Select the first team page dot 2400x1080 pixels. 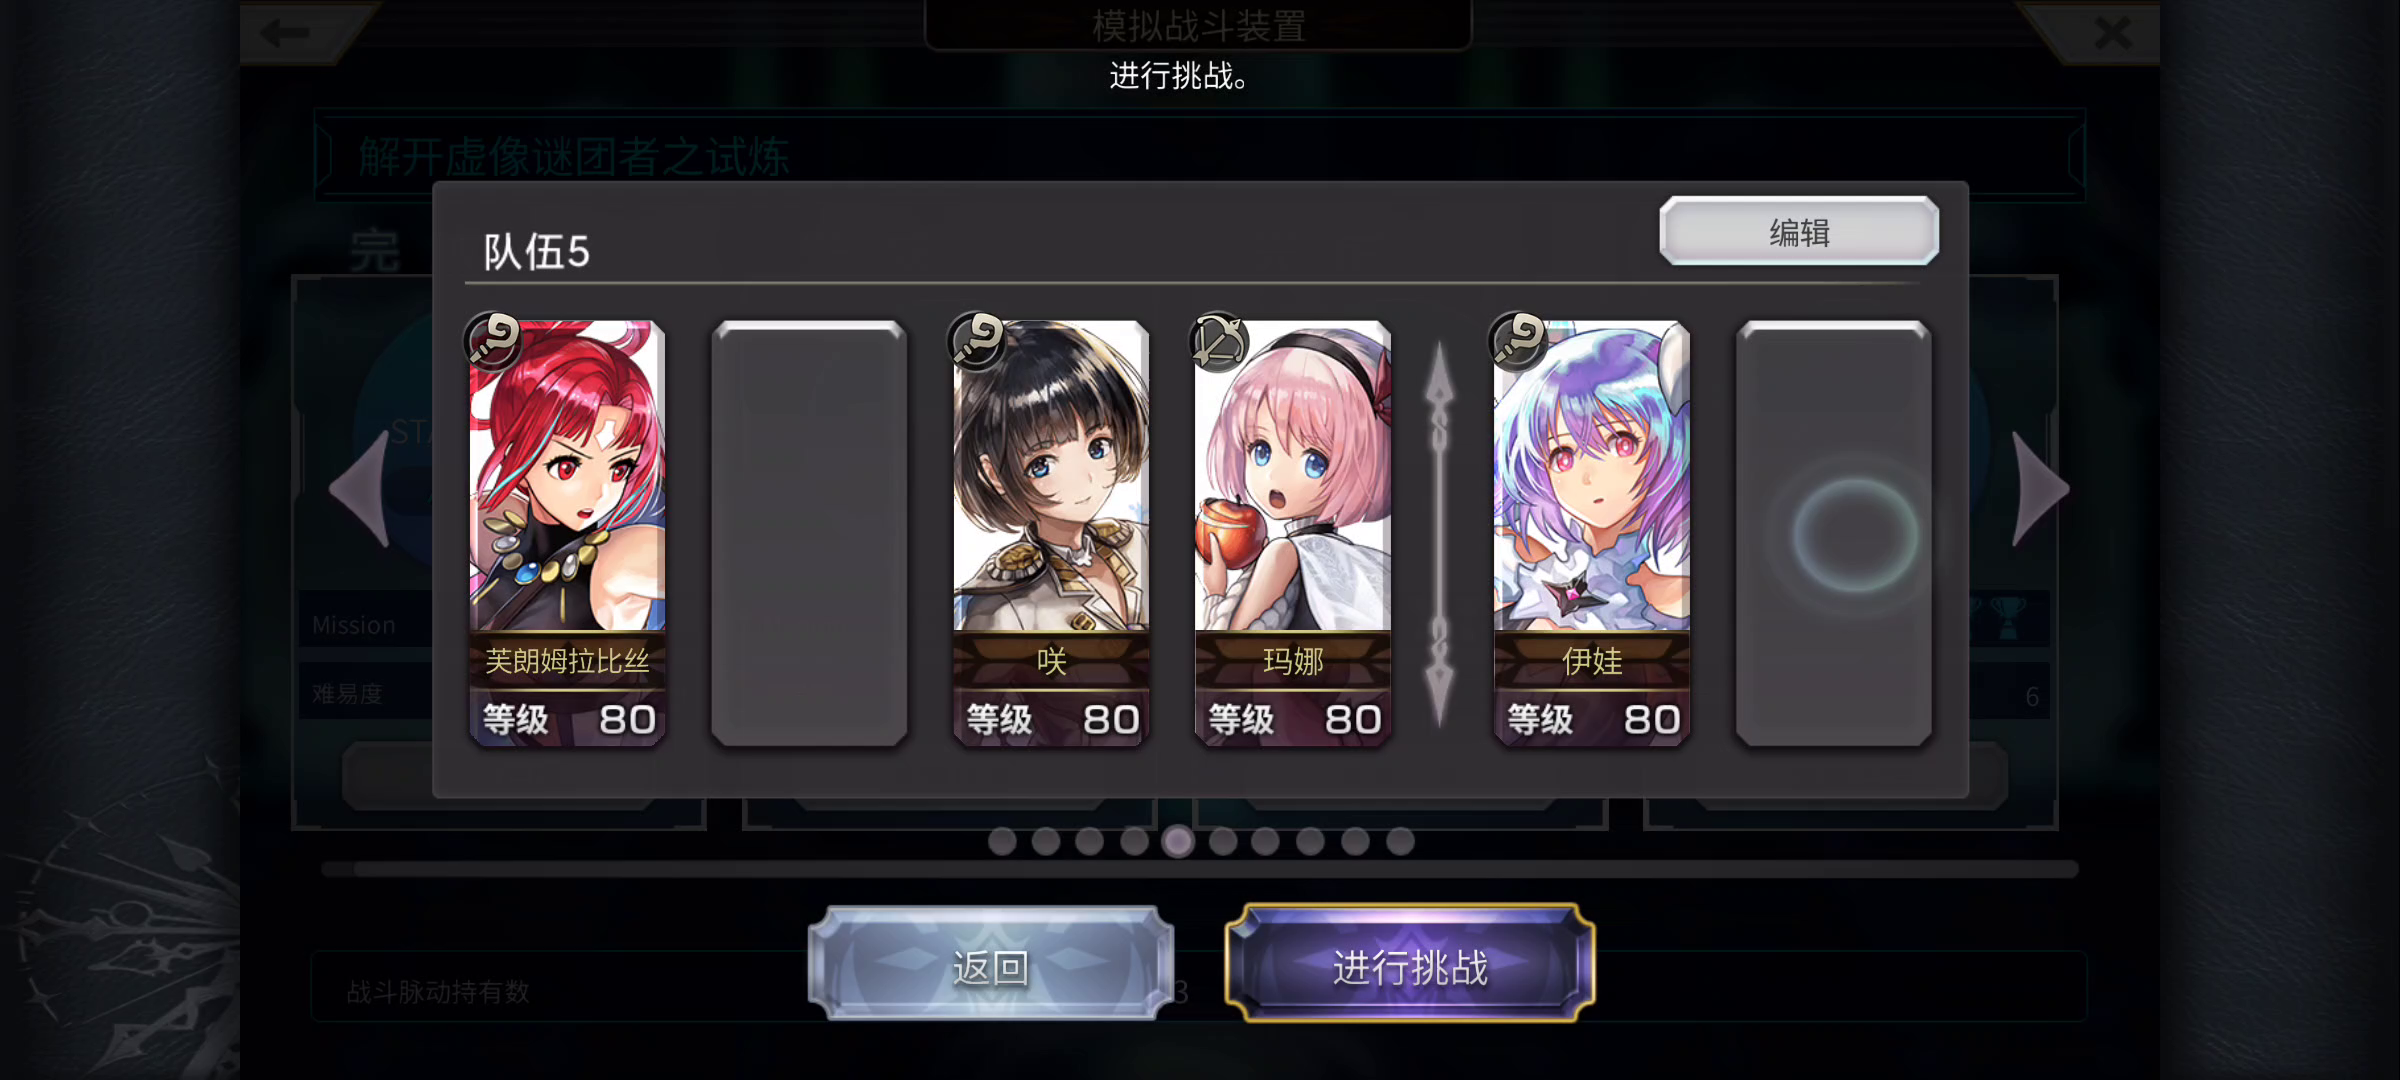(x=1002, y=842)
